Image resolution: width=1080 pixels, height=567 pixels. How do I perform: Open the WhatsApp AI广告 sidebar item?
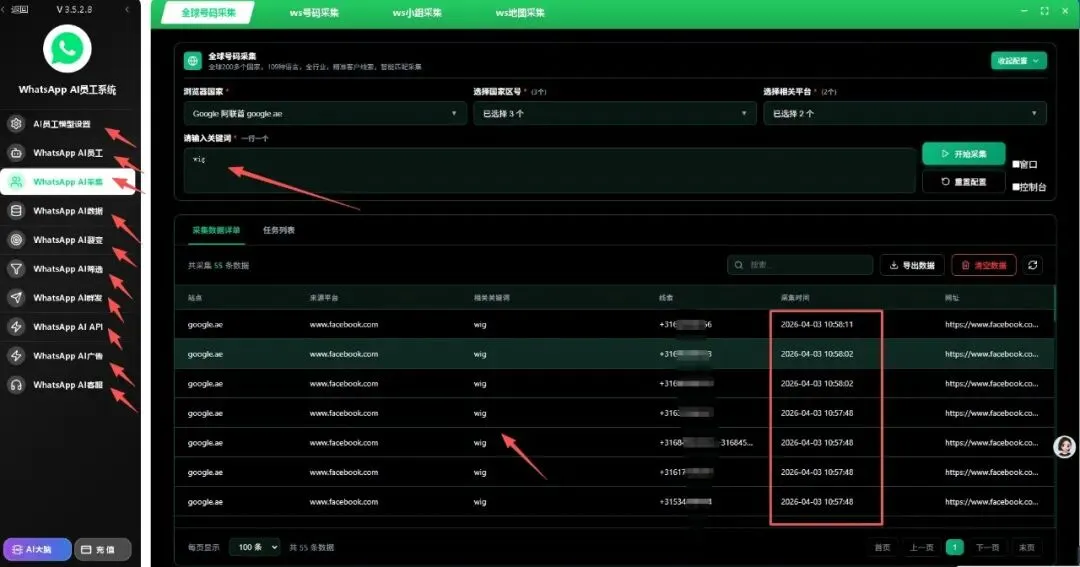pos(68,355)
